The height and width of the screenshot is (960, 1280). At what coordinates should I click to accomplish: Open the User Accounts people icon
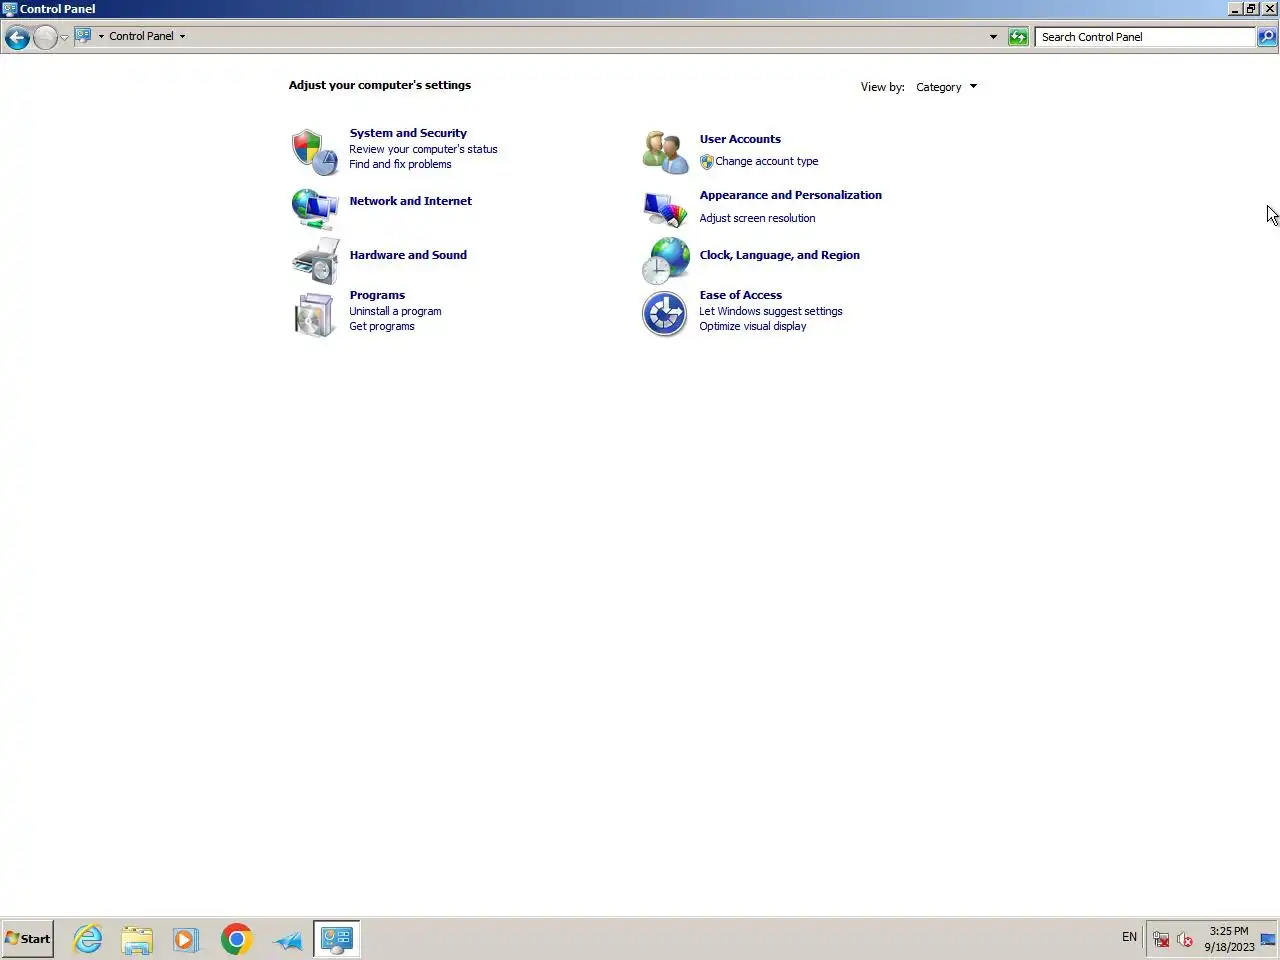665,152
